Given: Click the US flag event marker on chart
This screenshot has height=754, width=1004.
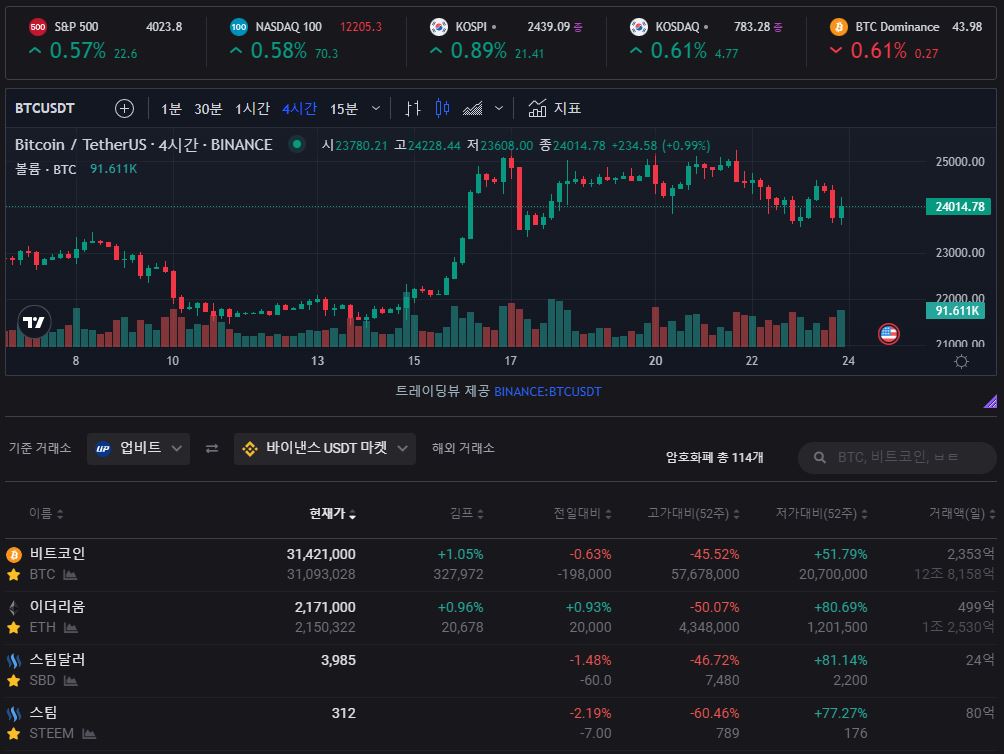Looking at the screenshot, I should [889, 333].
